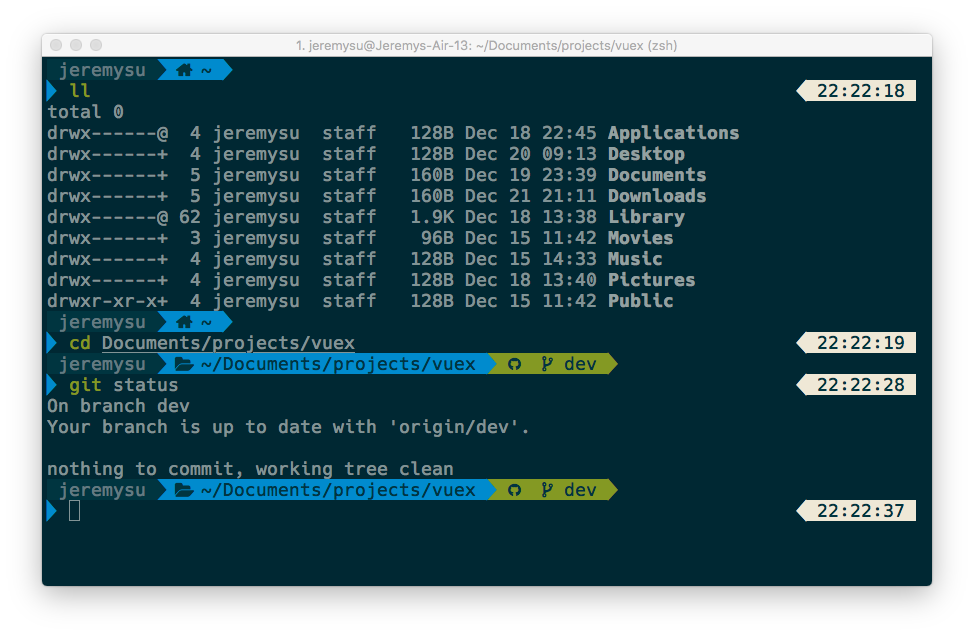Click the open folder icon before the vuex path
This screenshot has width=974, height=636.
click(x=185, y=364)
